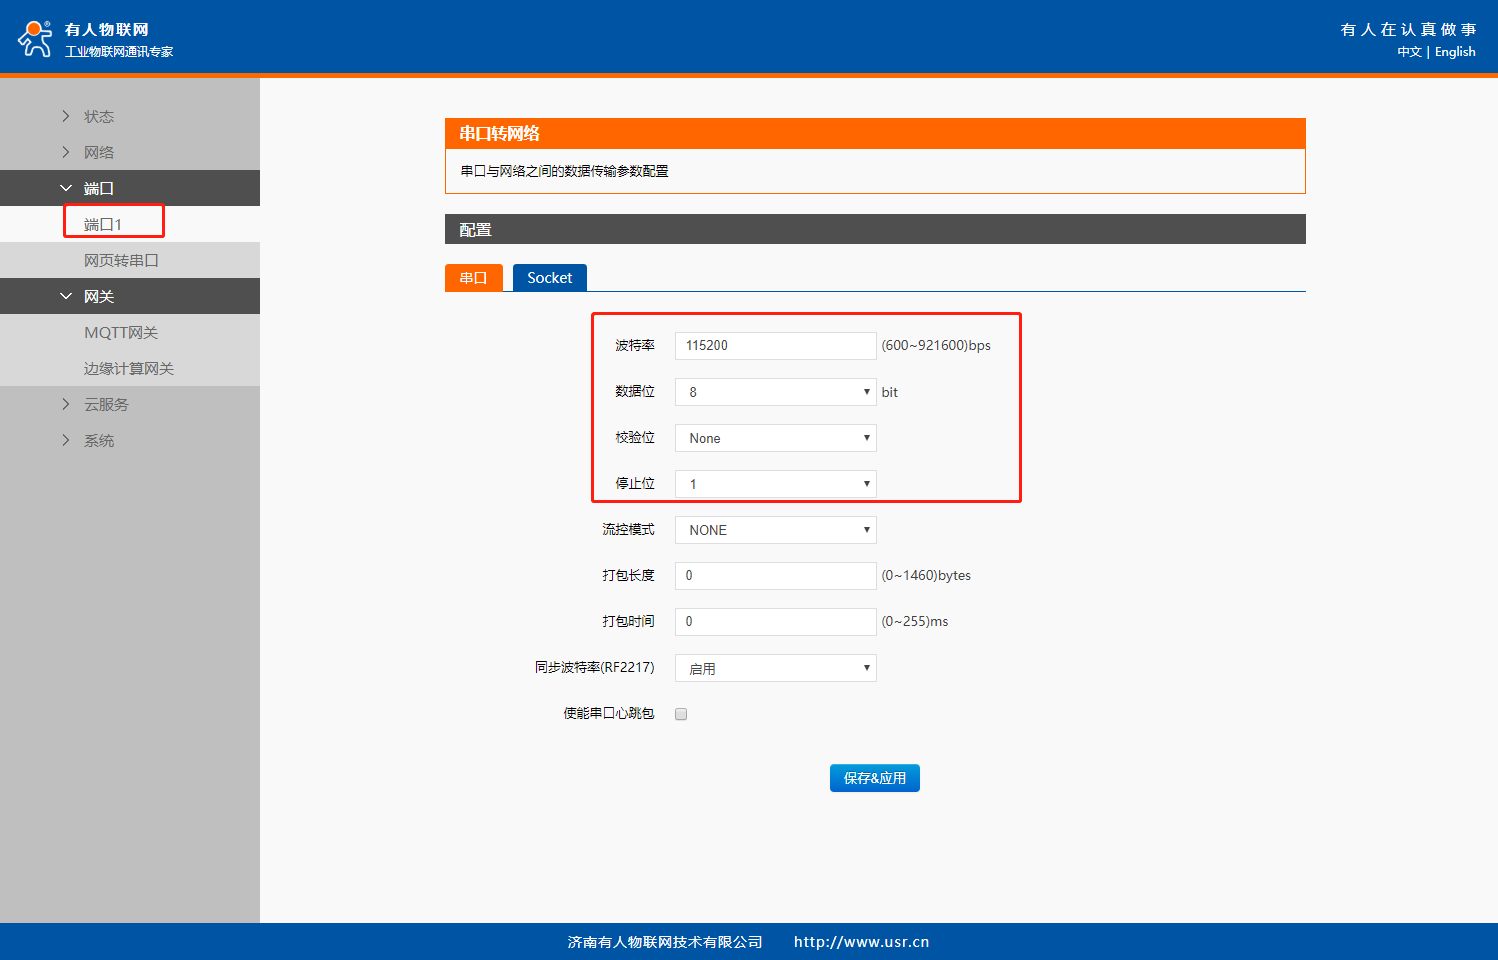Click the 波特率 input field
Screen dimensions: 1498x960
point(775,346)
